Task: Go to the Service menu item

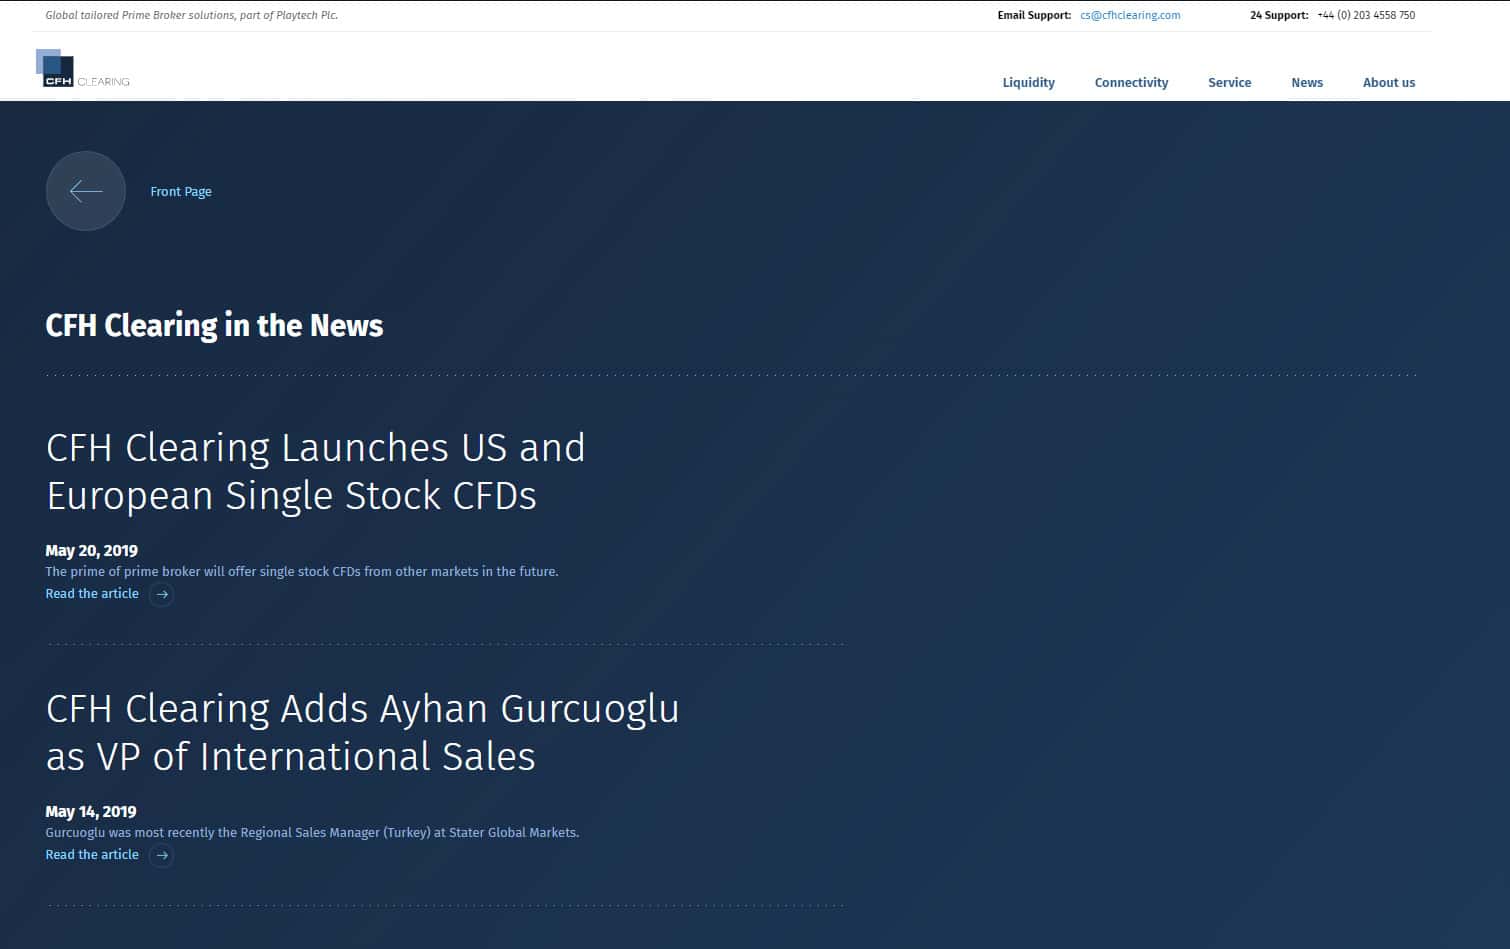Action: click(x=1229, y=83)
